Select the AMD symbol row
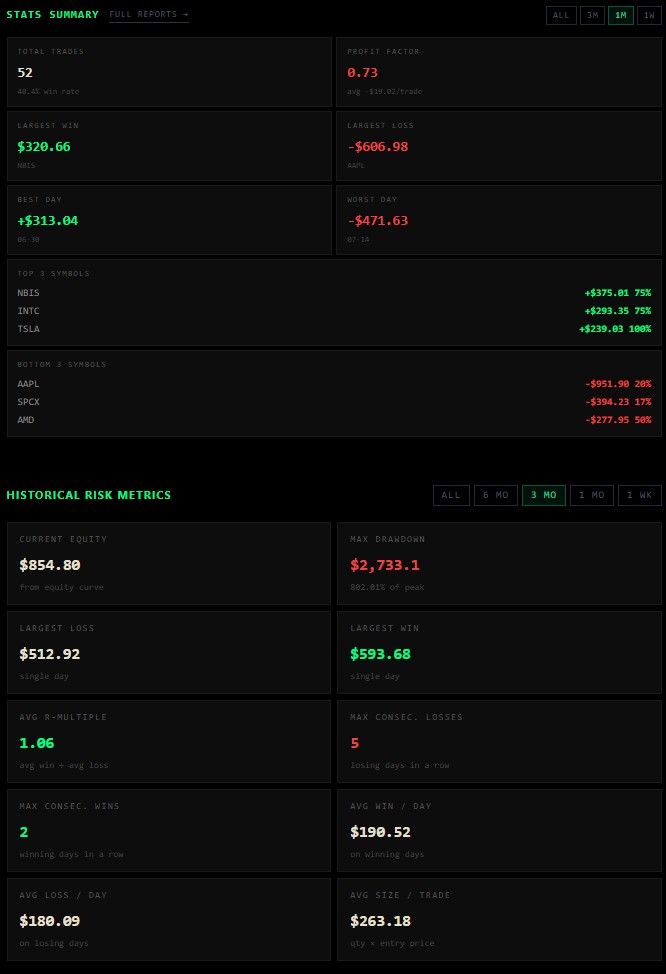The height and width of the screenshot is (974, 666). pos(334,420)
